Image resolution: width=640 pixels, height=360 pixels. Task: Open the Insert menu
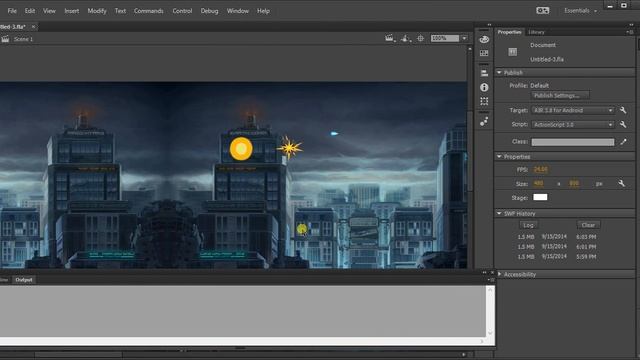pos(71,11)
